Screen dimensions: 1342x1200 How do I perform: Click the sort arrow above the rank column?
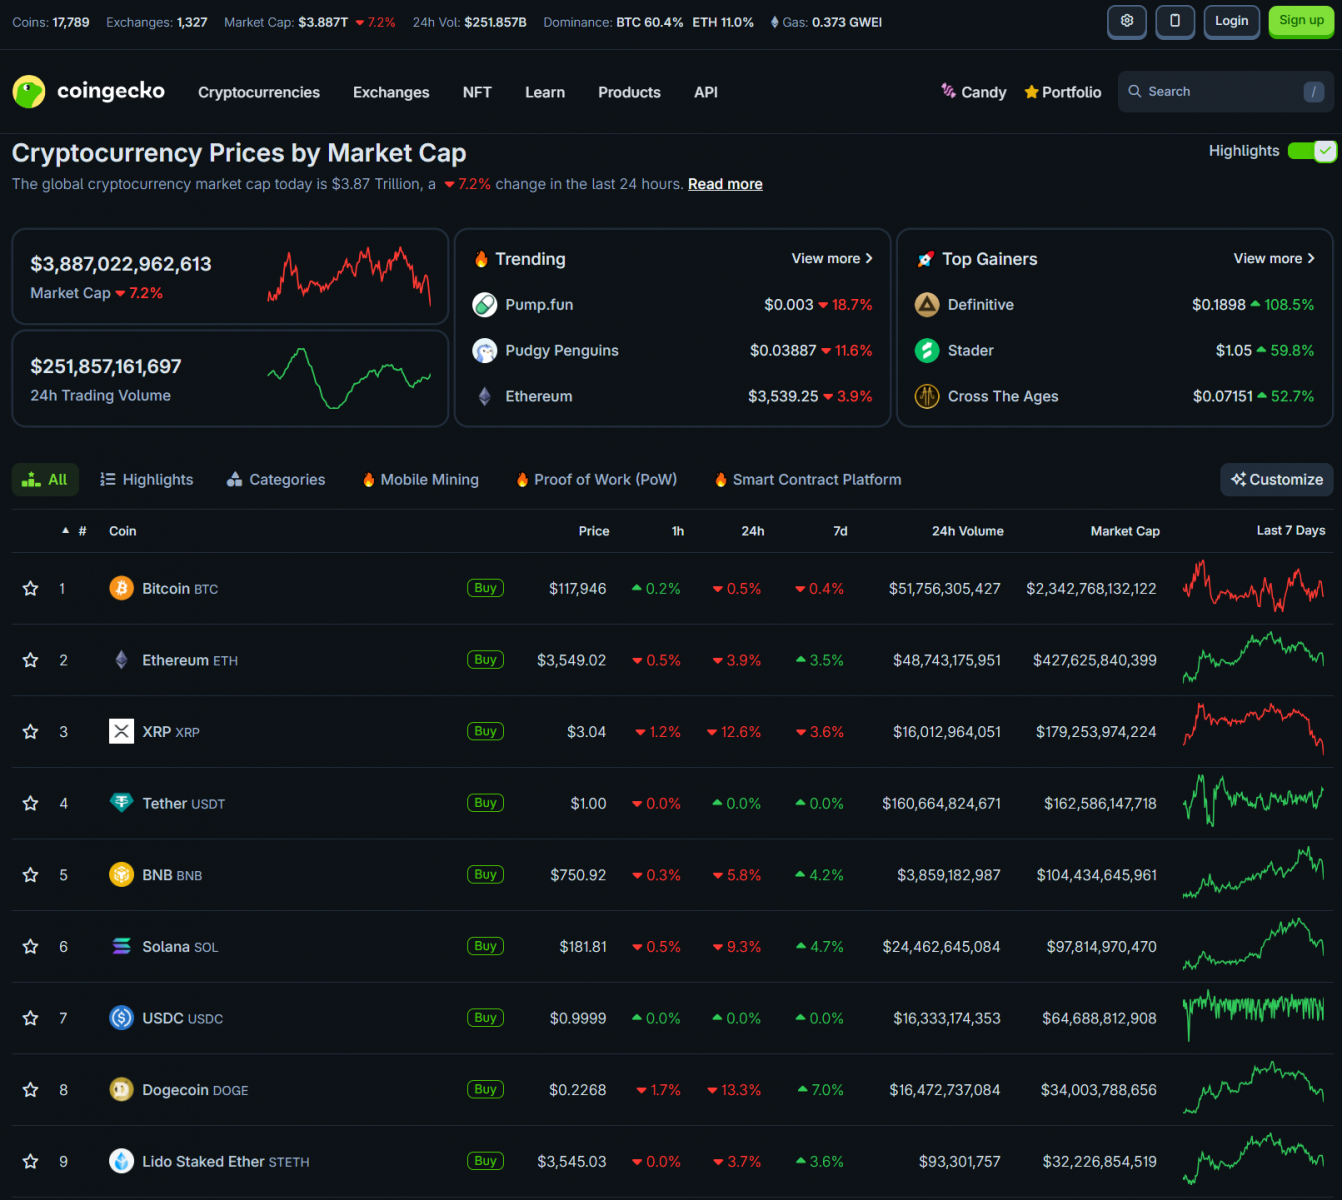click(x=65, y=531)
